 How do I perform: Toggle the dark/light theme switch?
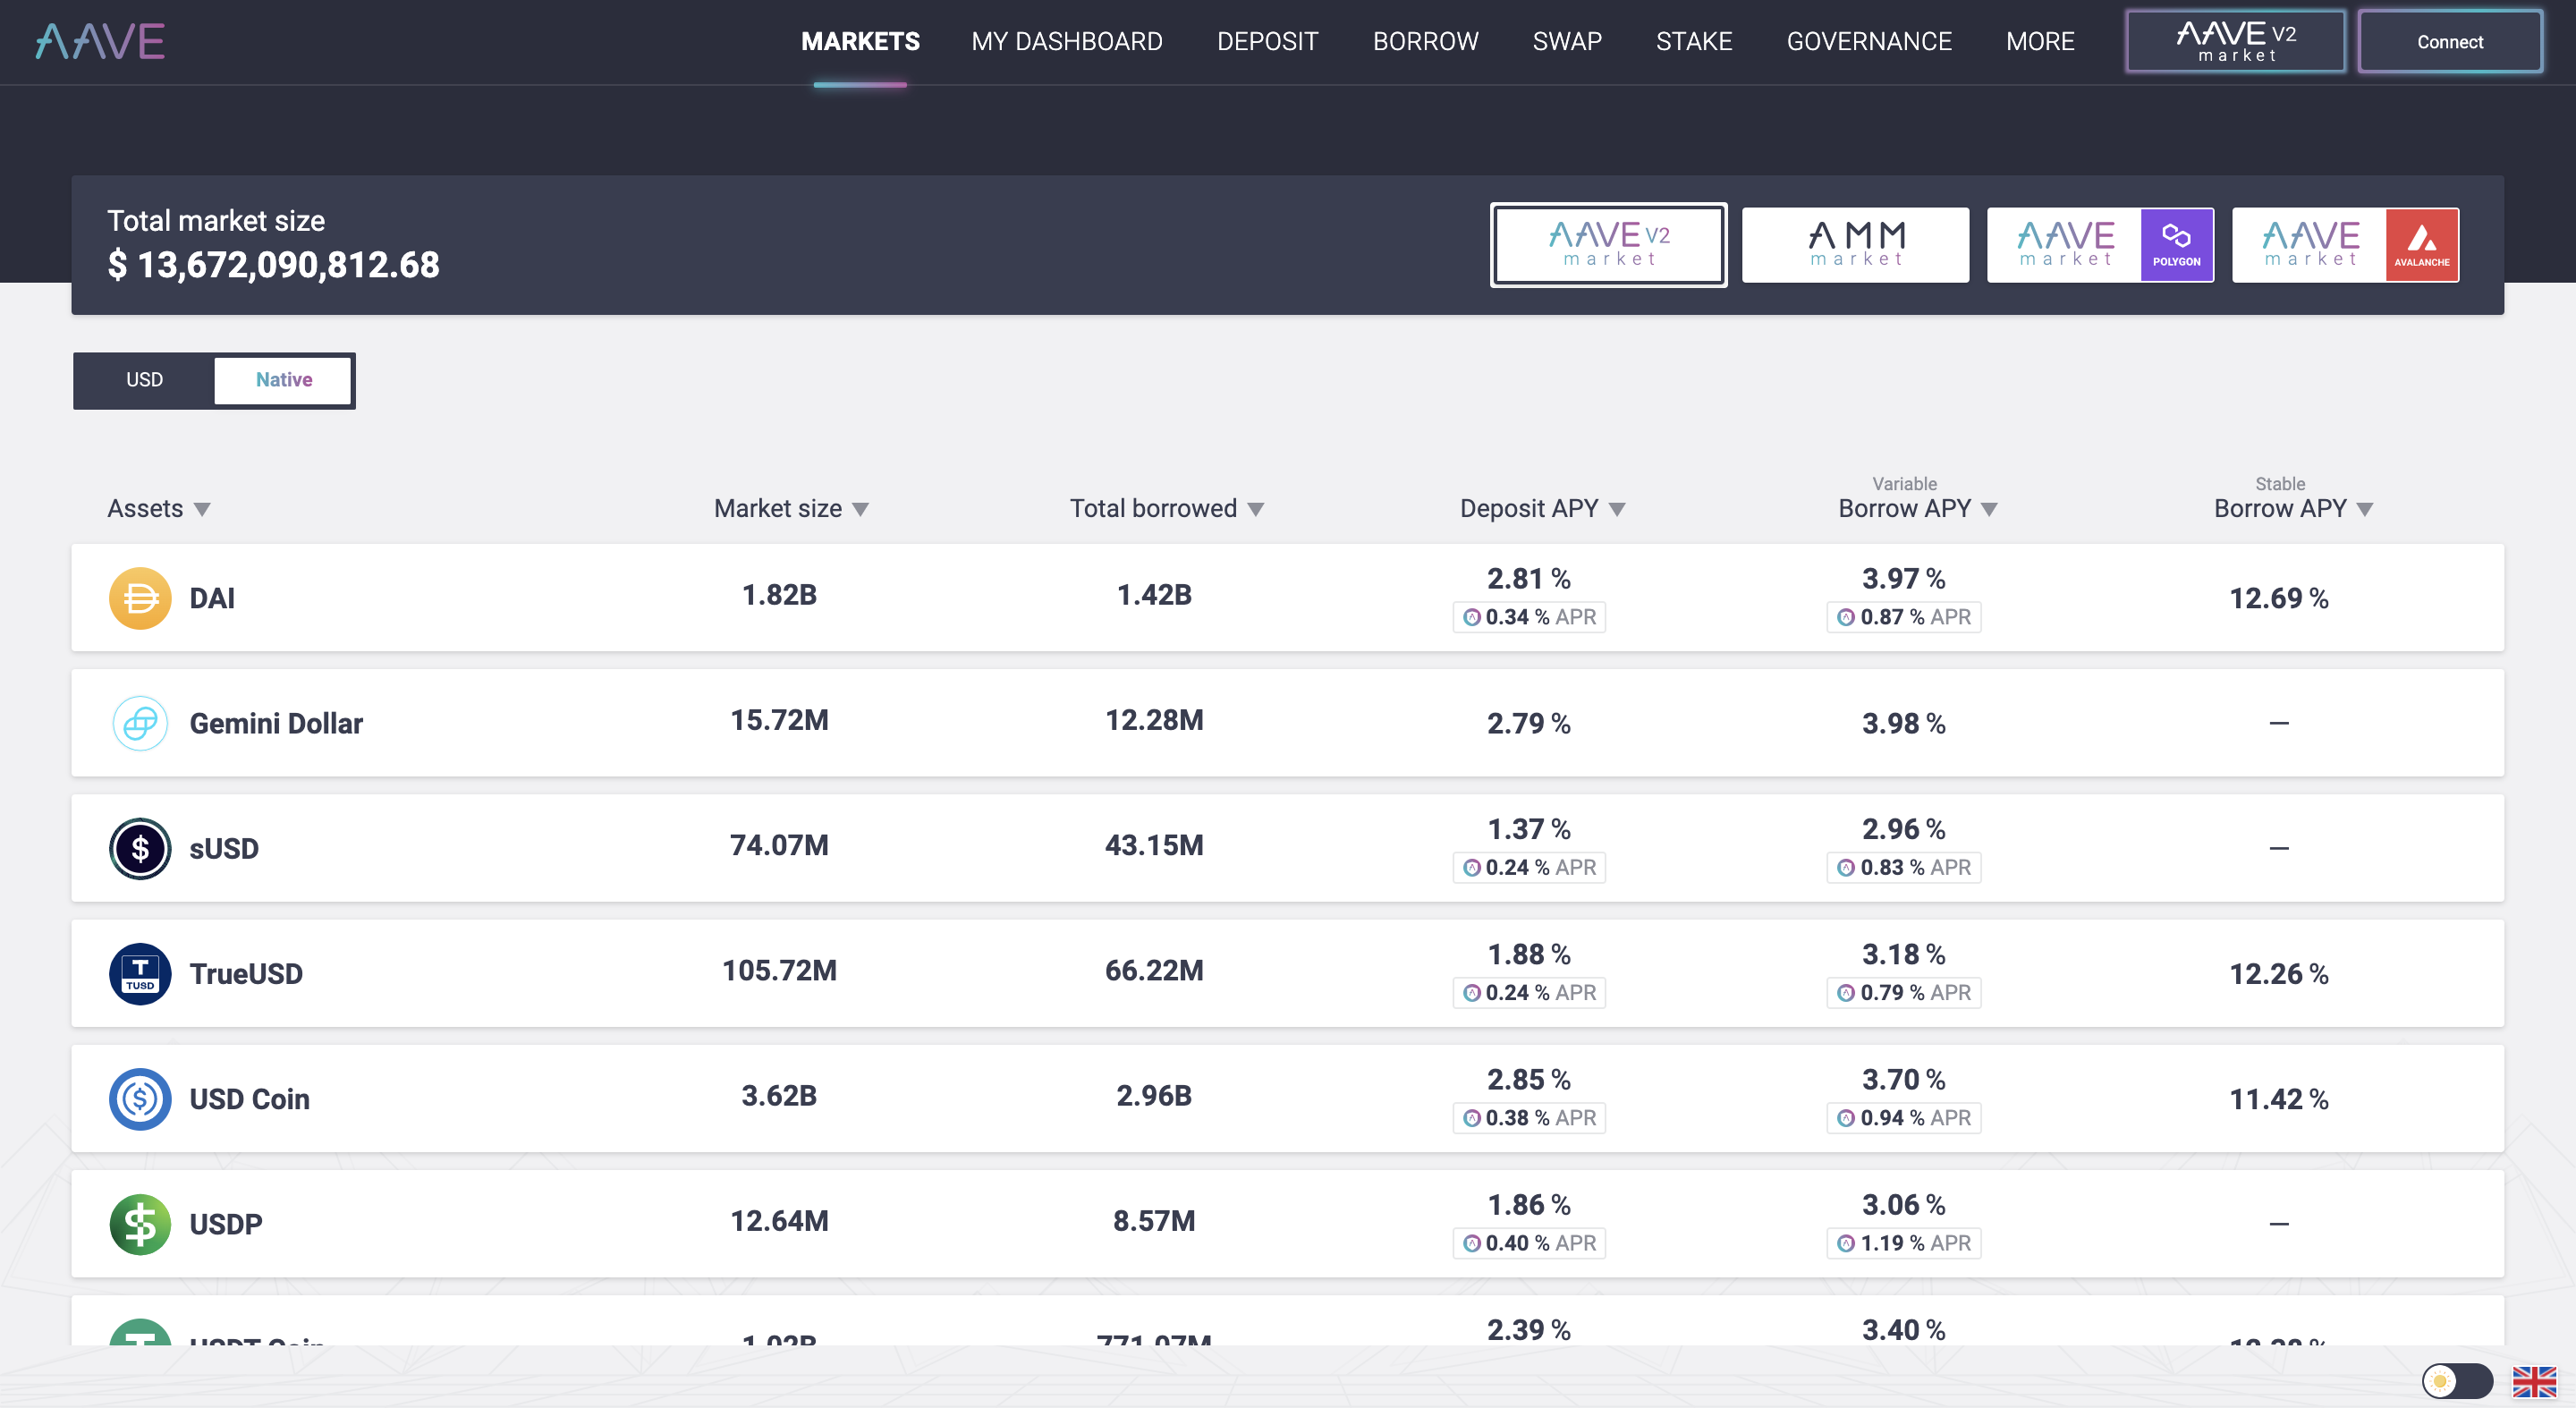[x=2457, y=1381]
